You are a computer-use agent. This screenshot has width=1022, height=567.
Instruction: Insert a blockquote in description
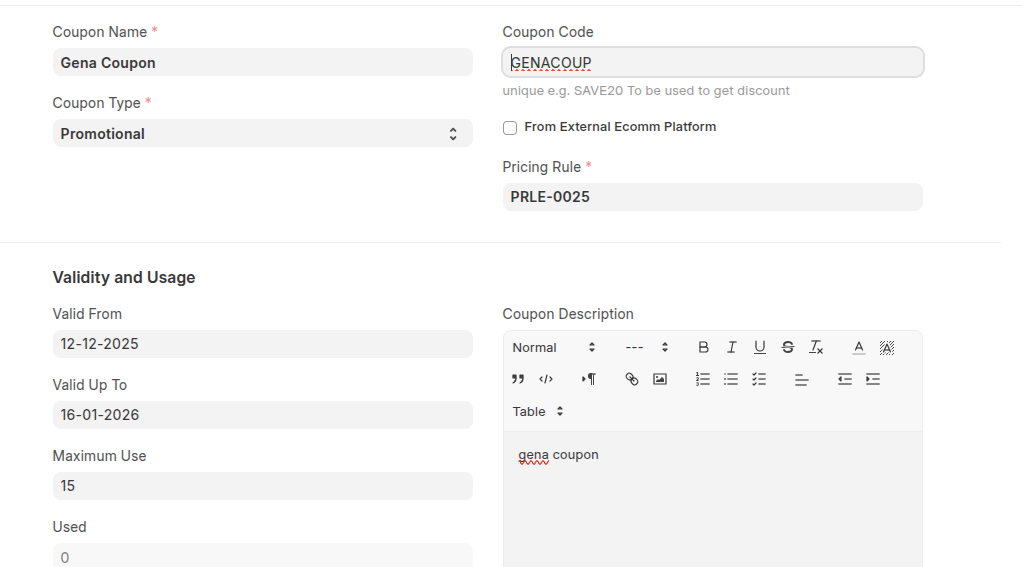point(518,379)
